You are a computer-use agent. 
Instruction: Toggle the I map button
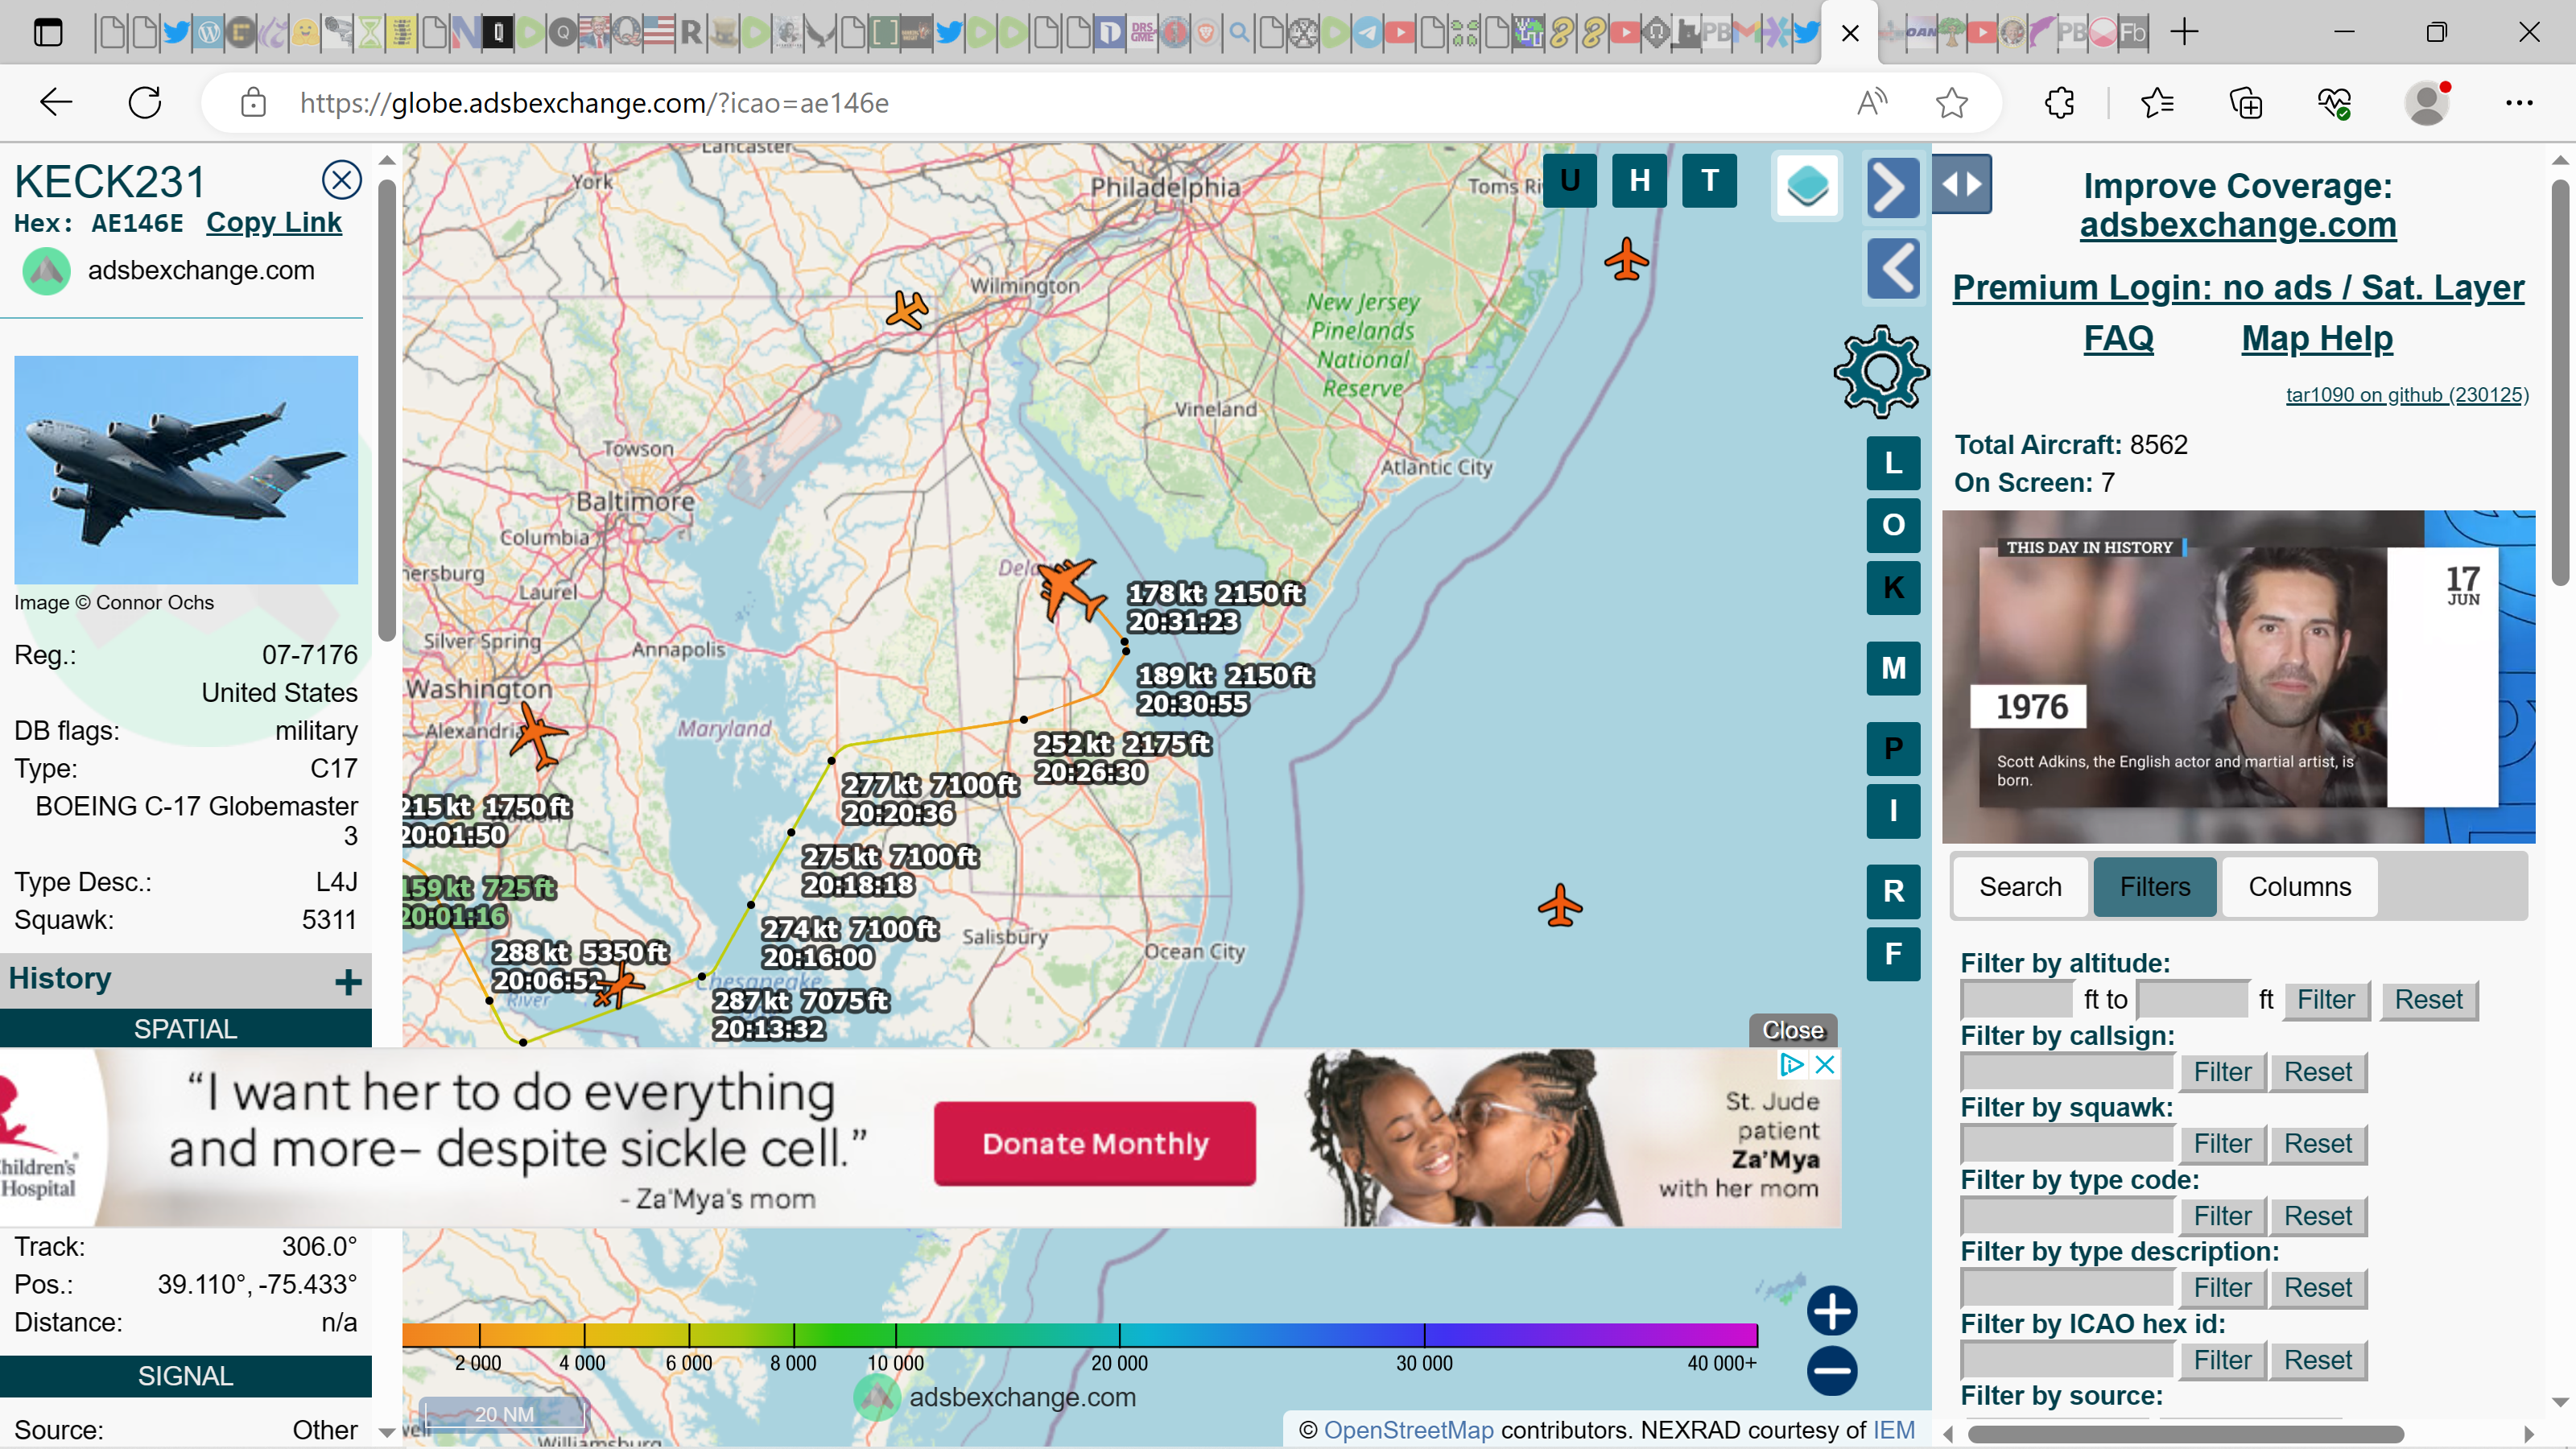(x=1893, y=811)
